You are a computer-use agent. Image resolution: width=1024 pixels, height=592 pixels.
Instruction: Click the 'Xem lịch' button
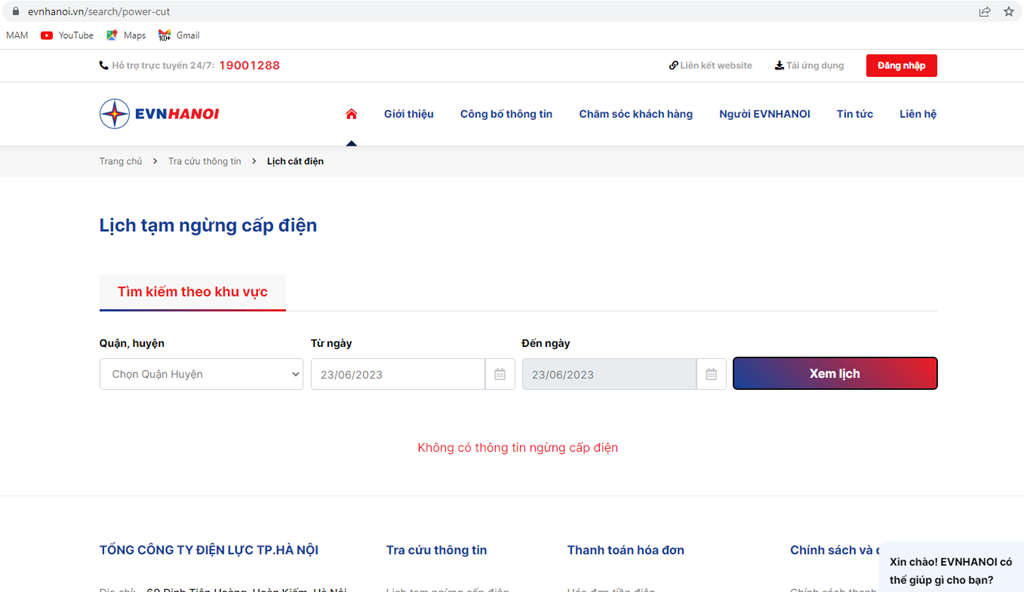(835, 374)
